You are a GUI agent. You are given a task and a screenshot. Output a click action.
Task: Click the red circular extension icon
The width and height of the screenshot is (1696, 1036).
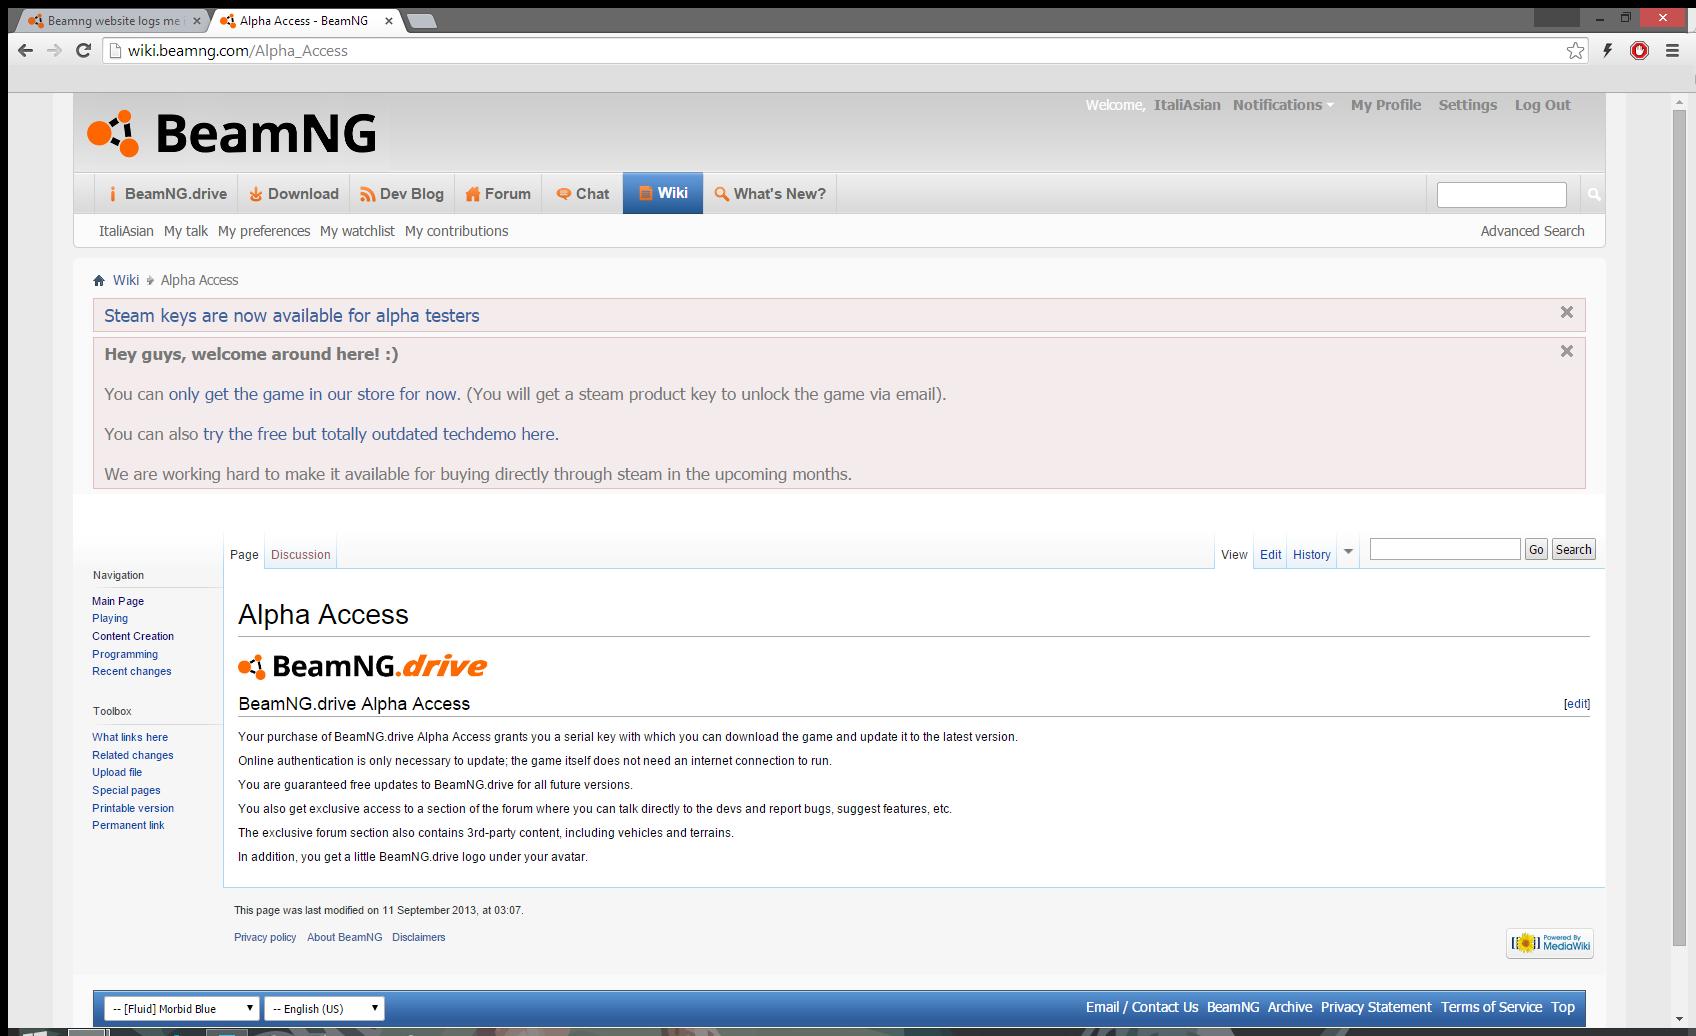pos(1639,50)
